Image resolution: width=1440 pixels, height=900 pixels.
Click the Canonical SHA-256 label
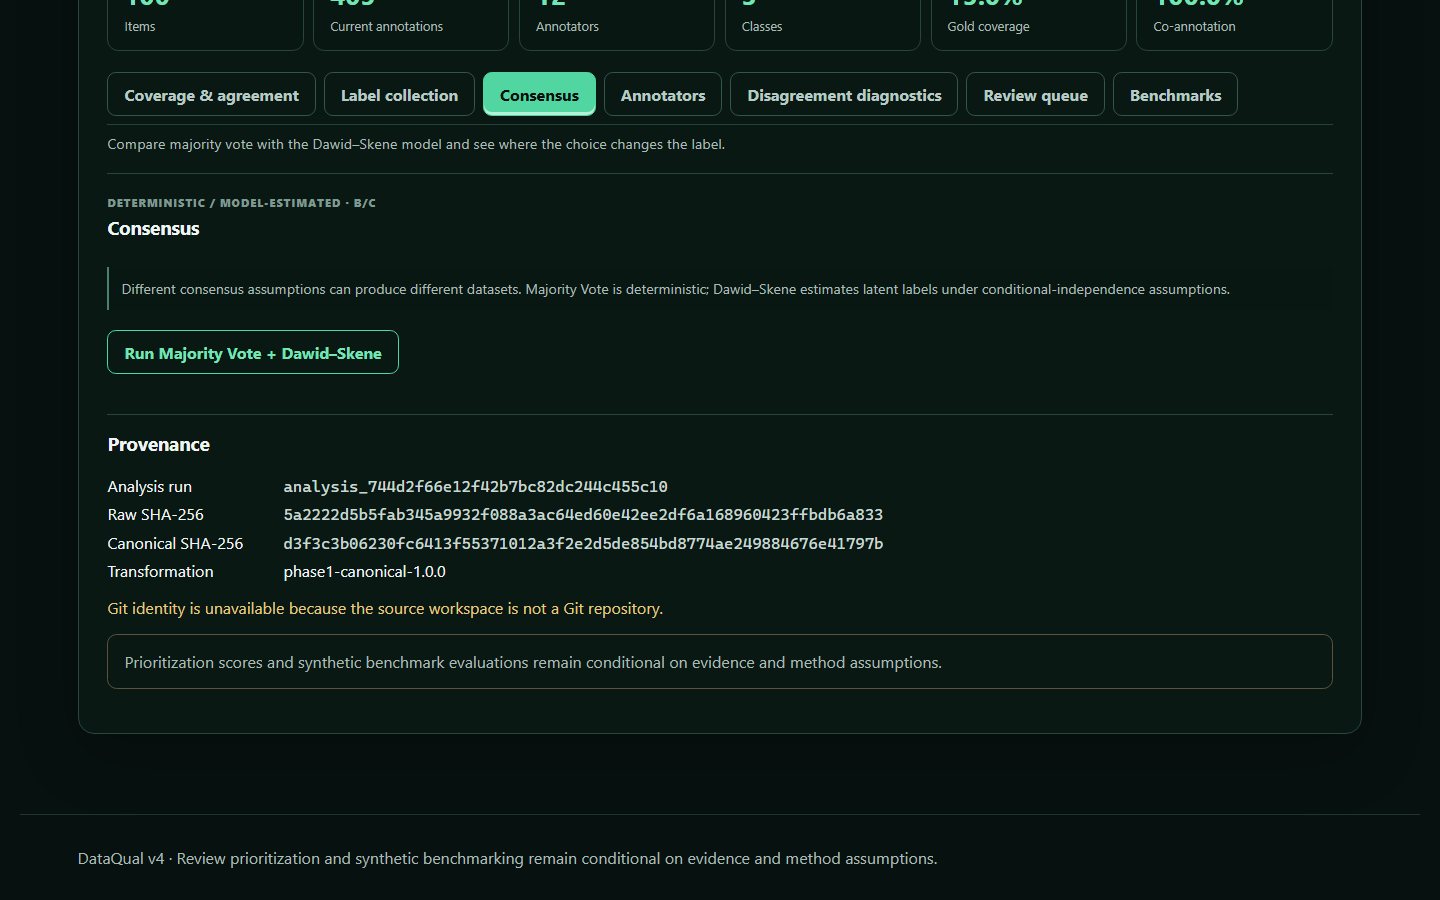(x=175, y=544)
